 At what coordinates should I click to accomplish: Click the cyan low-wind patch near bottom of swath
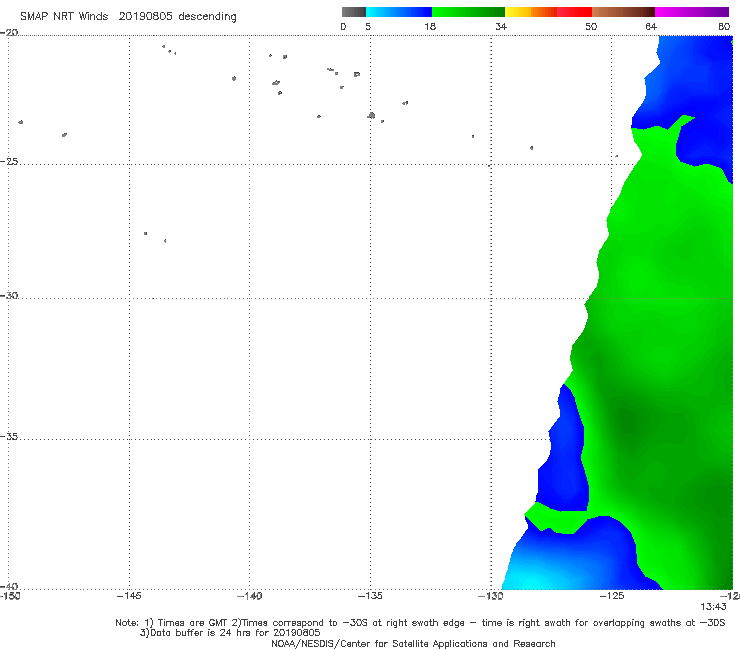(531, 578)
